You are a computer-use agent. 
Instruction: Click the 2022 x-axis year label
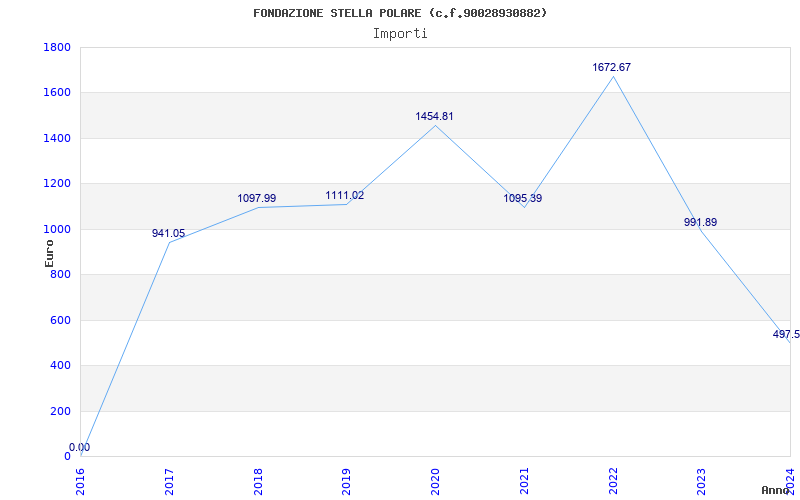point(613,481)
